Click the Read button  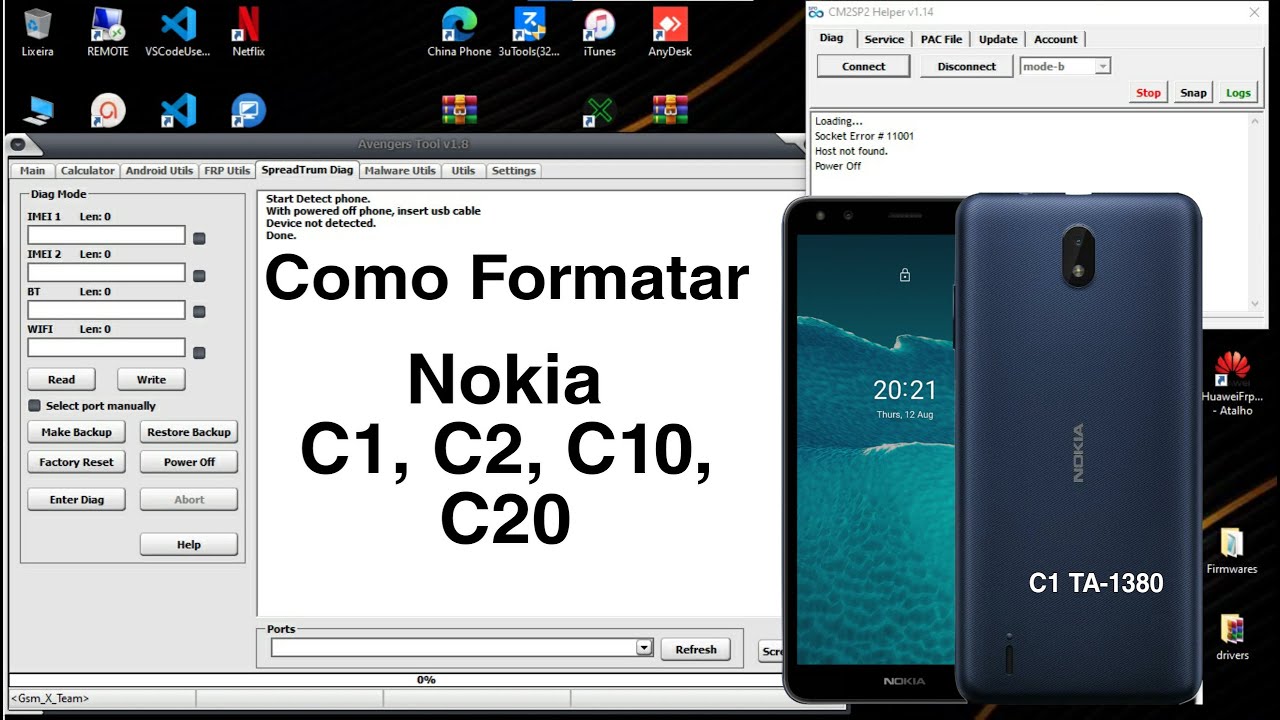61,379
